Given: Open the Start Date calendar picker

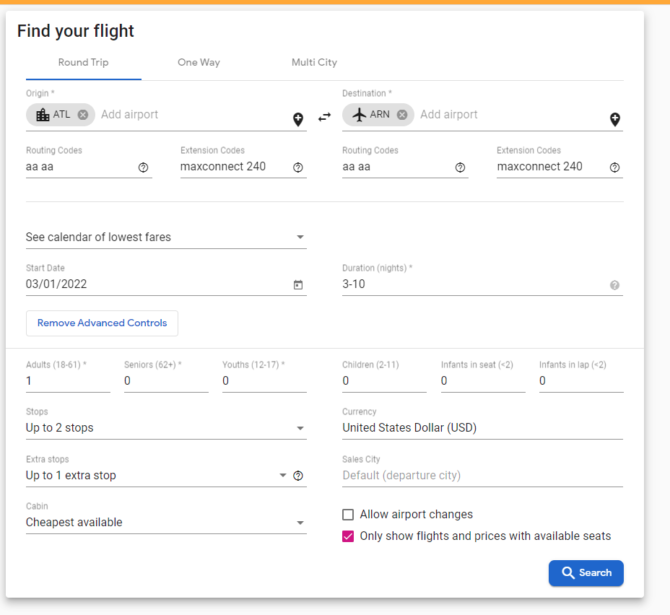Looking at the screenshot, I should pyautogui.click(x=298, y=285).
